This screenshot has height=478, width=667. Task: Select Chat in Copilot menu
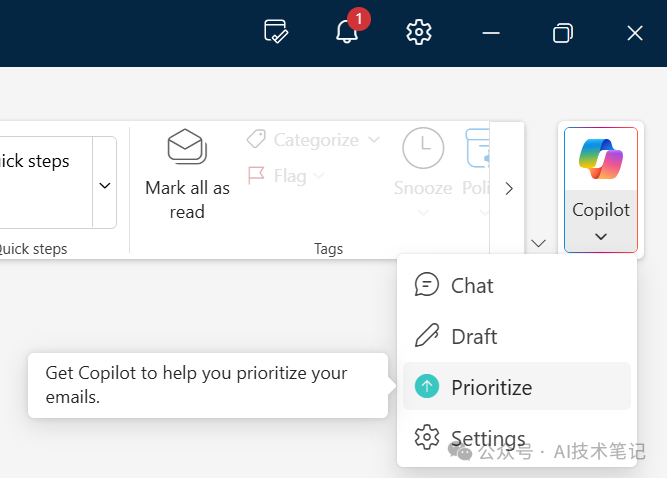click(516, 285)
